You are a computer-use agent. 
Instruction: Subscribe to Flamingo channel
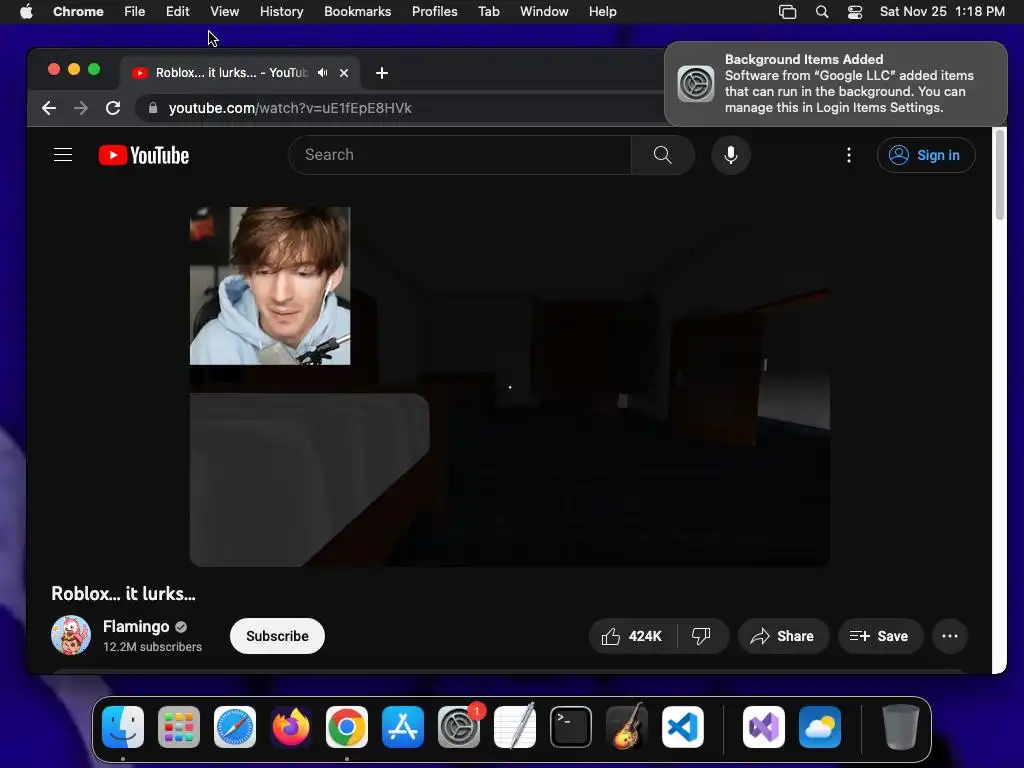pos(277,636)
